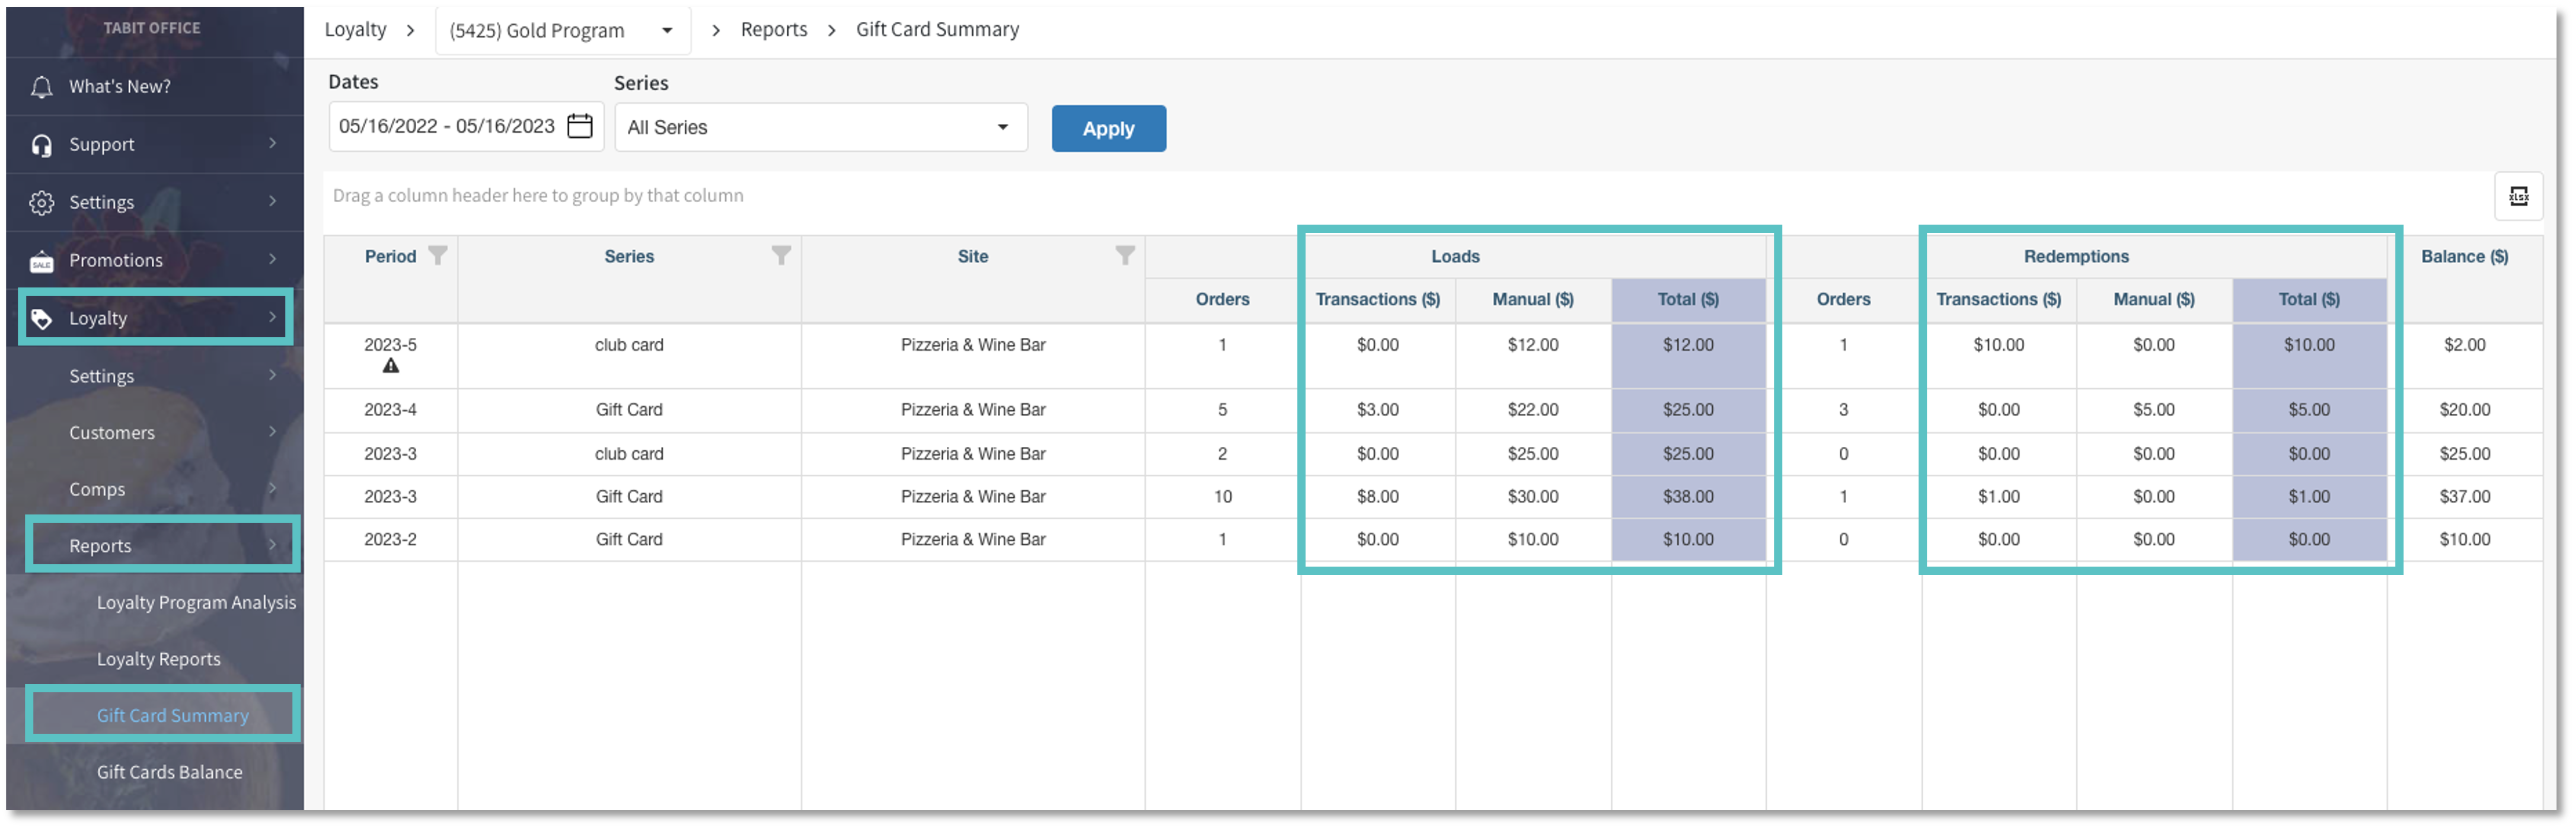2576x828 pixels.
Task: Click the Dates range input field
Action: click(466, 126)
